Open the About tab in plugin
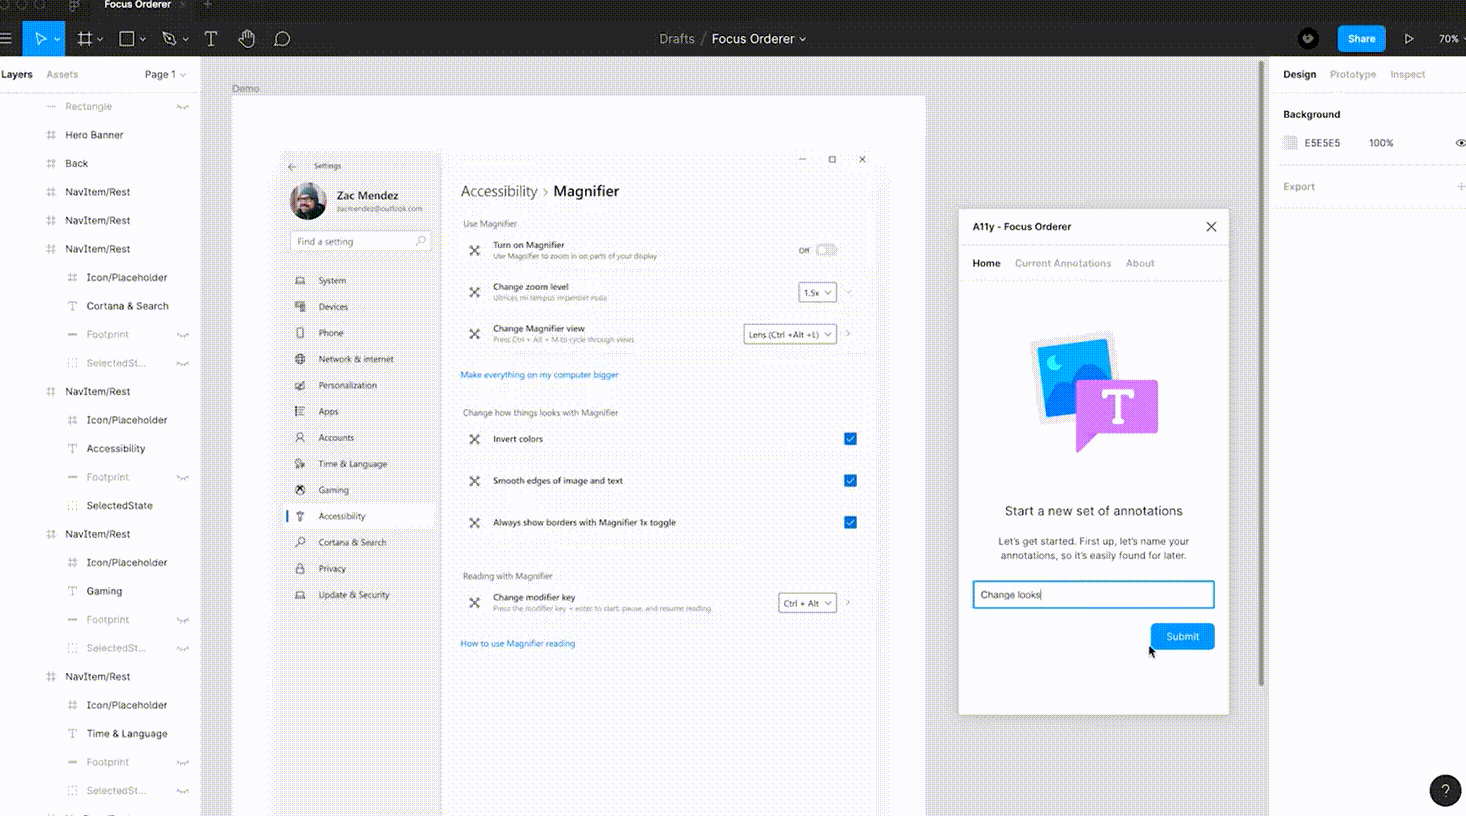 click(1140, 264)
